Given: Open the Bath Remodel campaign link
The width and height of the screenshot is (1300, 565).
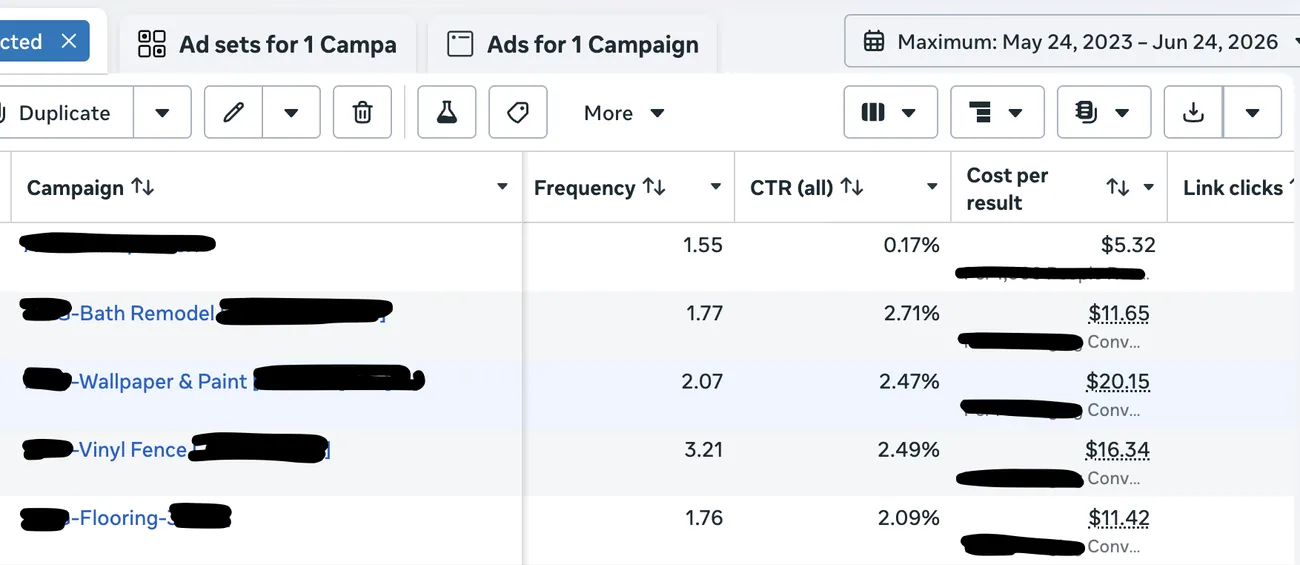Looking at the screenshot, I should coord(146,313).
